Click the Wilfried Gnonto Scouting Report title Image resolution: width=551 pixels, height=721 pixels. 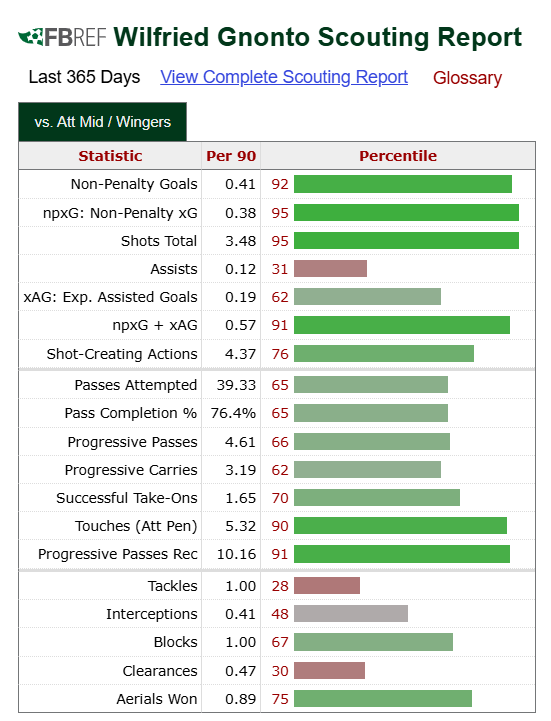click(318, 37)
